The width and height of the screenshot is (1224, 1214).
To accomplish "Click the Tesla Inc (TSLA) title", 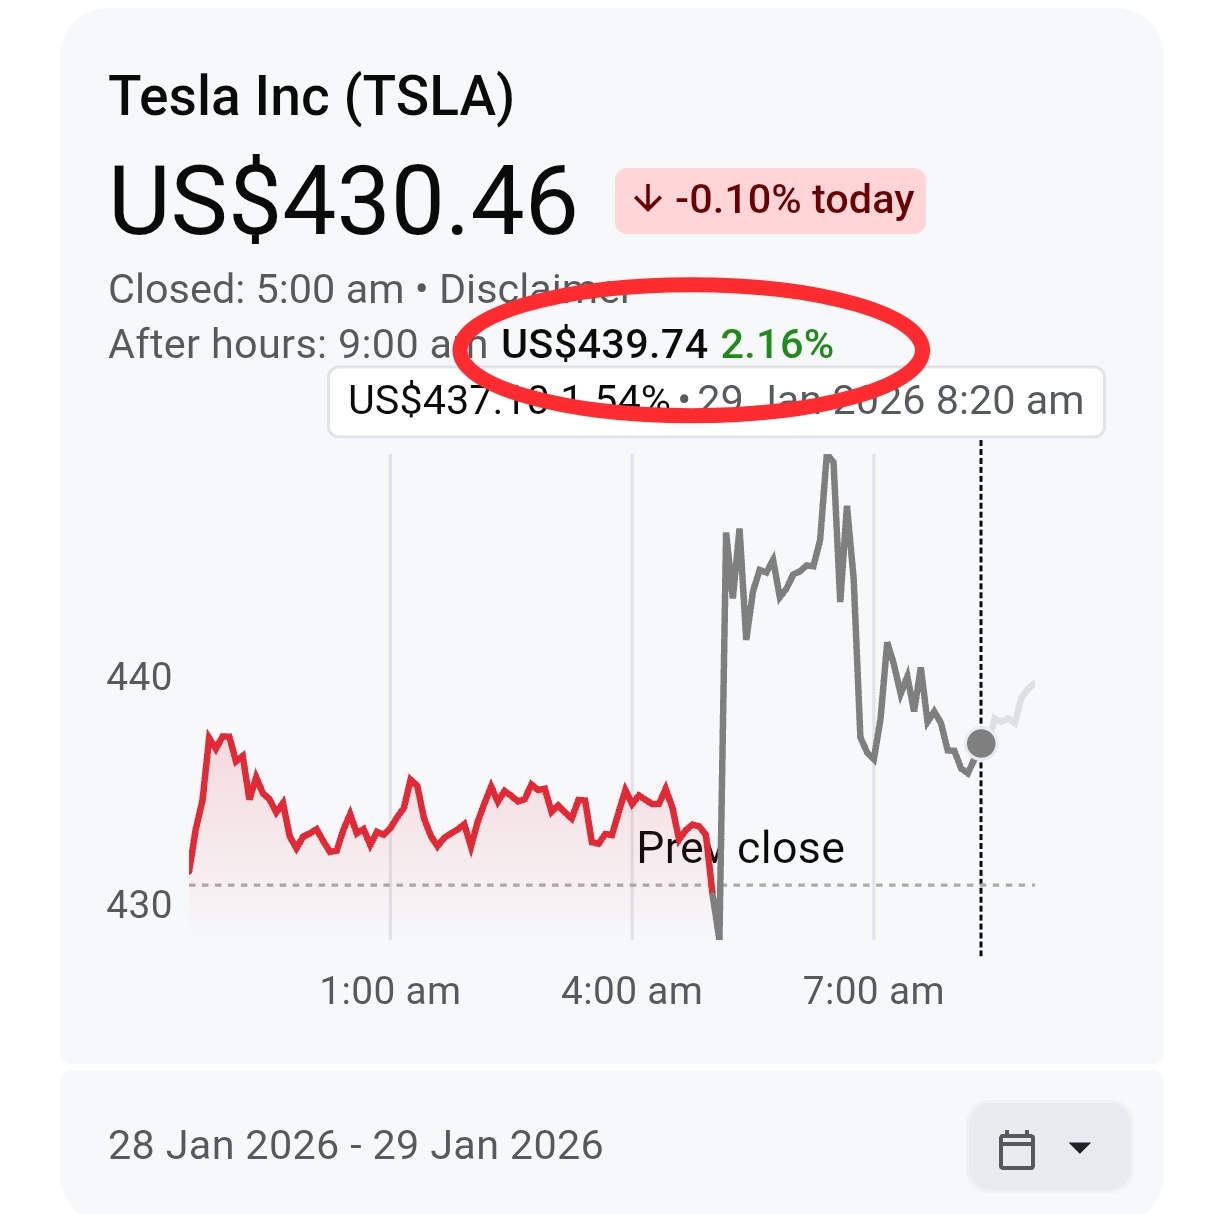I will 311,97.
